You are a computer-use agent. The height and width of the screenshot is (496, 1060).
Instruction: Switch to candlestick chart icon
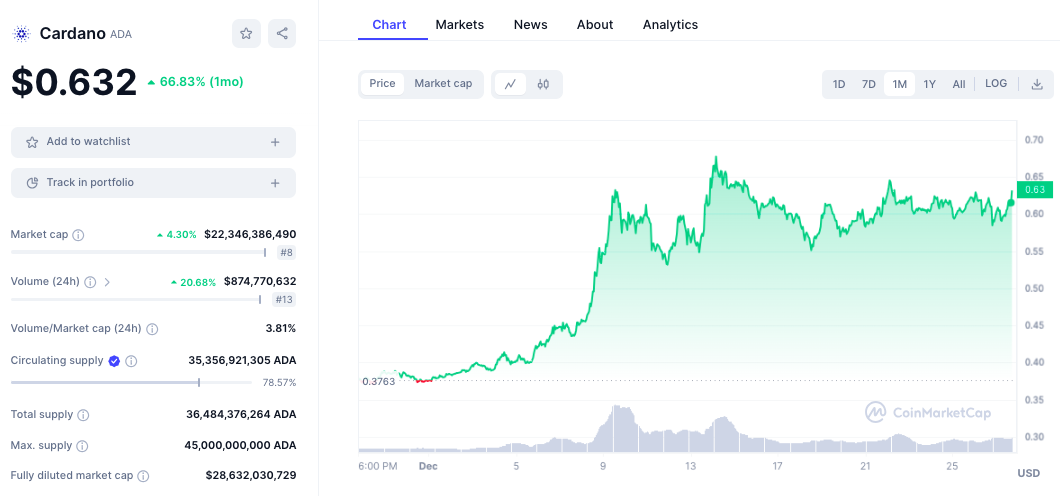tap(543, 84)
